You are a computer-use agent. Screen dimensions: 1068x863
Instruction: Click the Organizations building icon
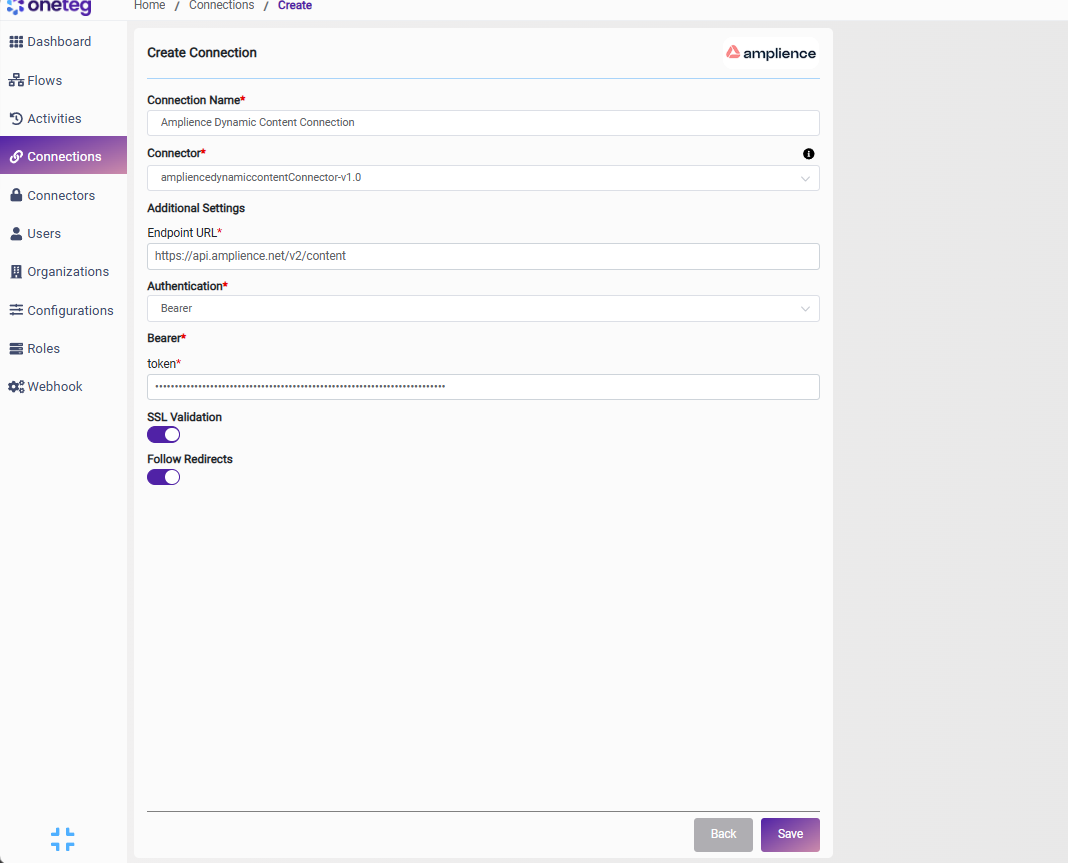click(16, 272)
